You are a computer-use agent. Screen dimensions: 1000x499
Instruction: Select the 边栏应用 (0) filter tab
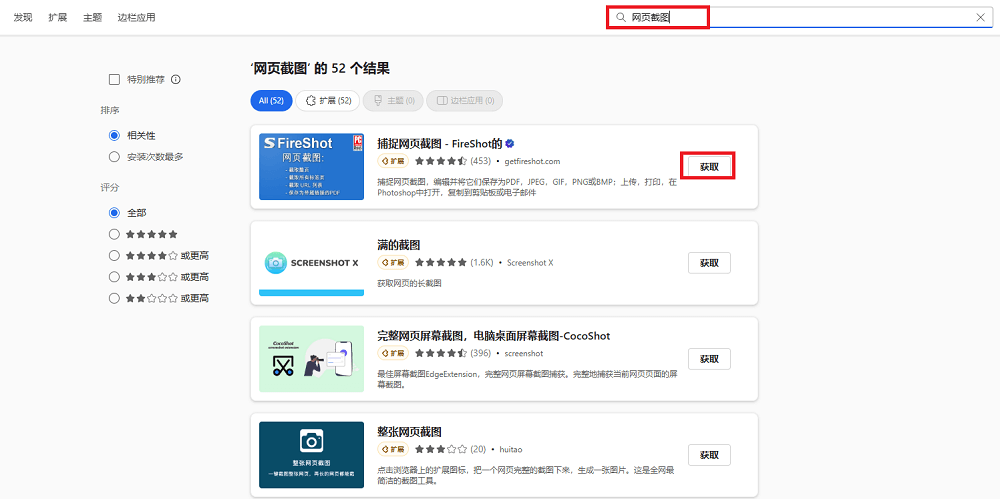(x=464, y=101)
